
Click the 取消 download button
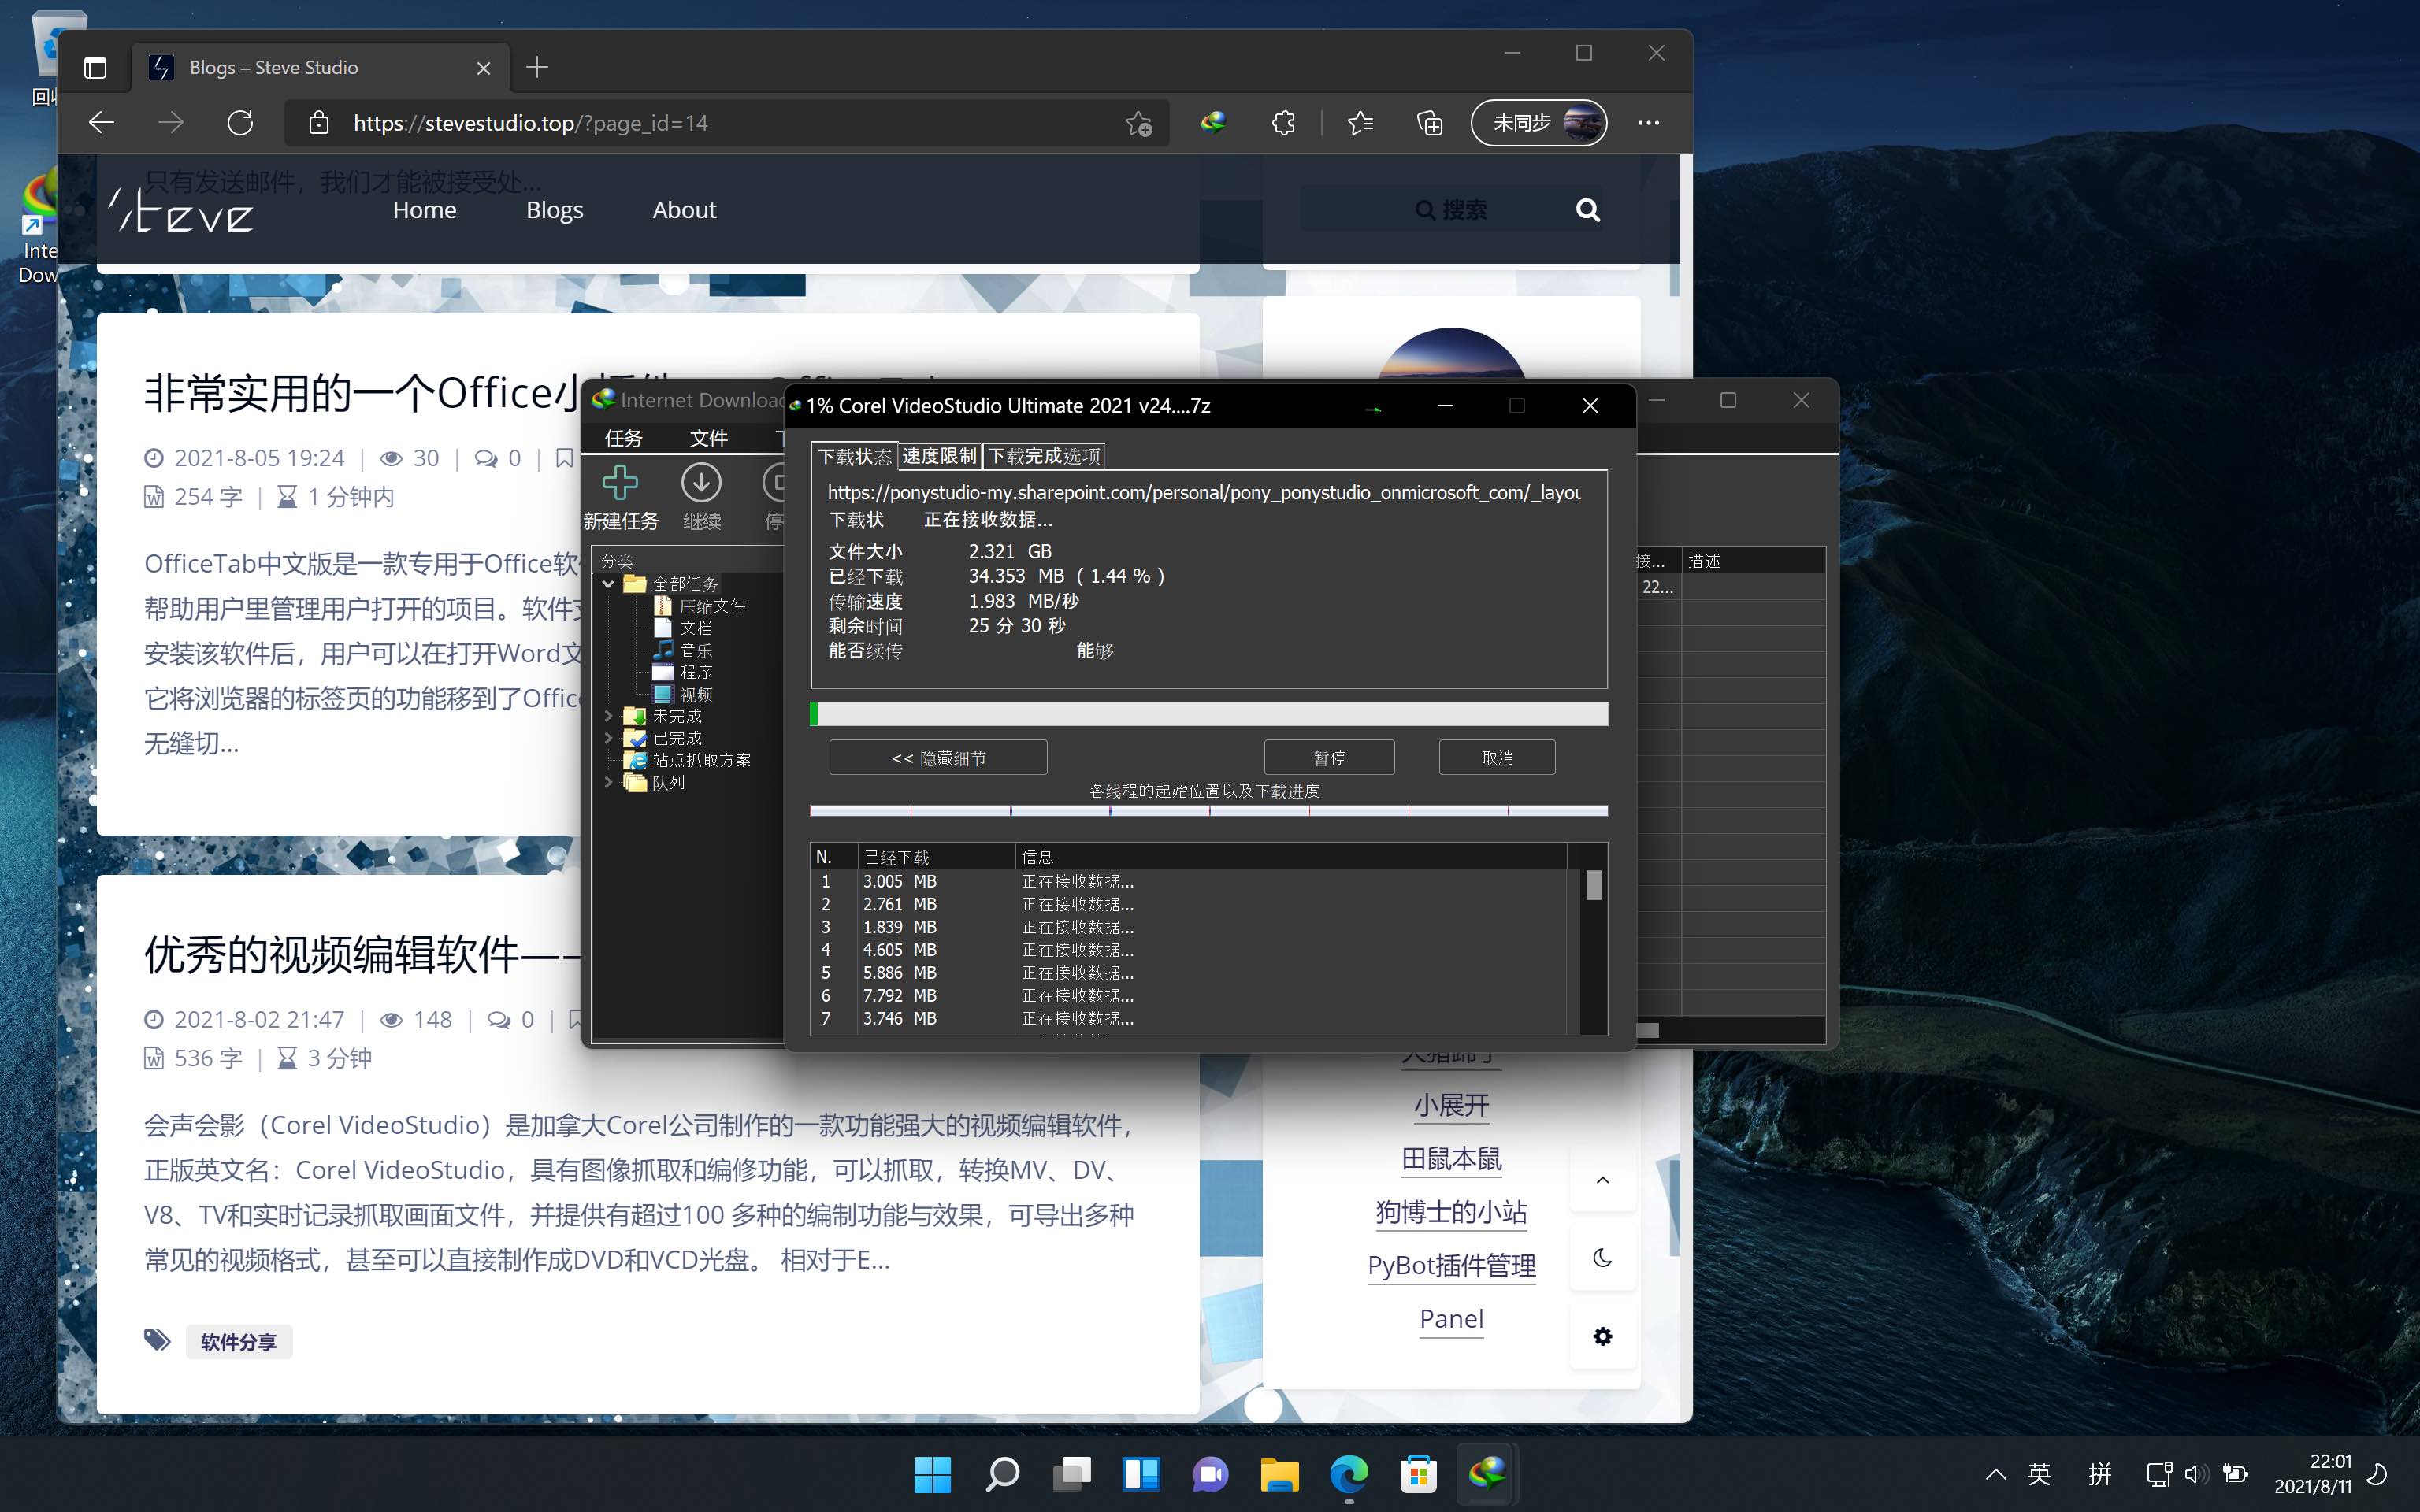click(1496, 757)
